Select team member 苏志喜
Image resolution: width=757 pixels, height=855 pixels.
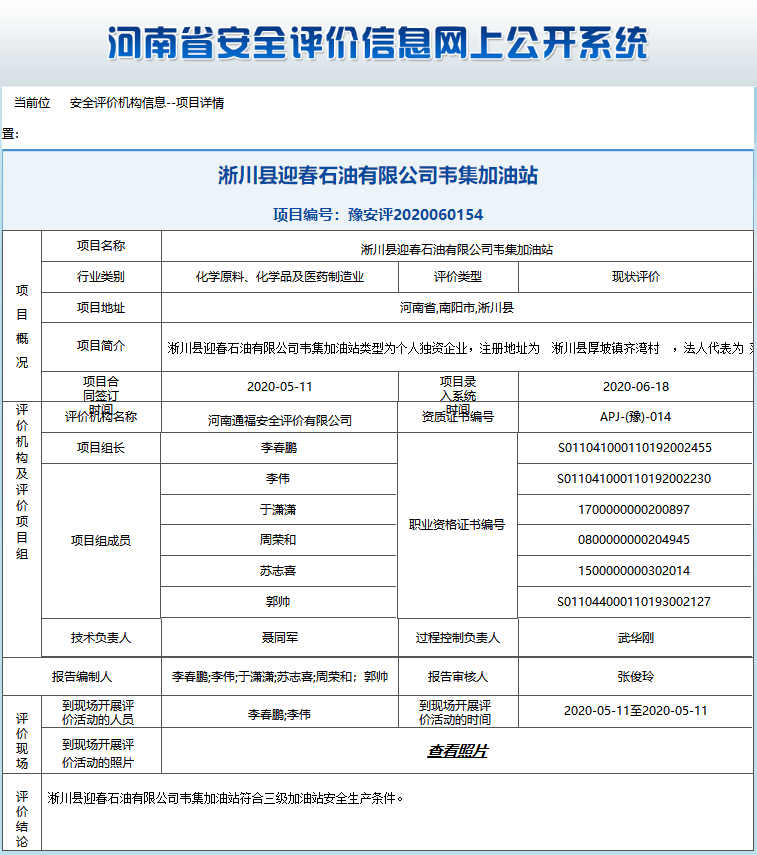pyautogui.click(x=278, y=571)
